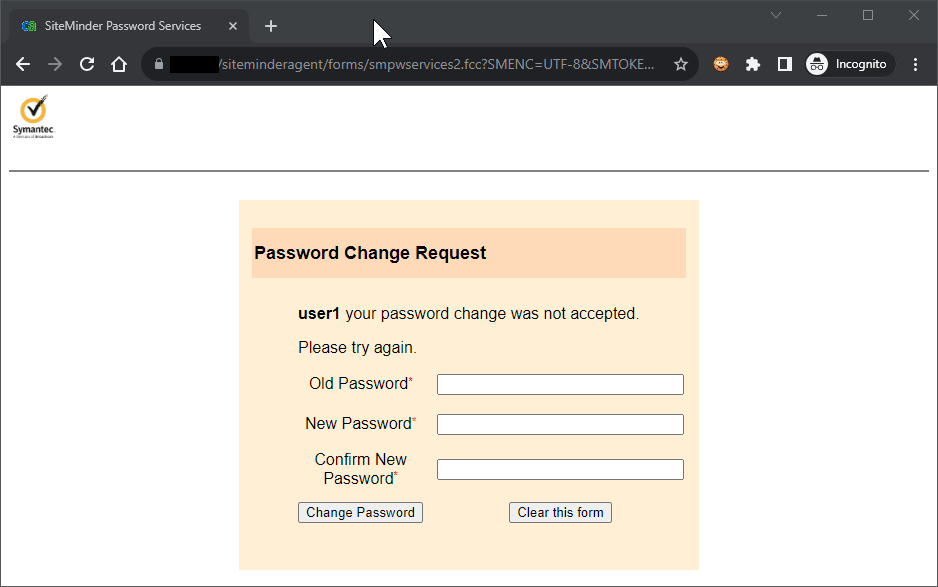Toggle the browser side panel
Image resolution: width=938 pixels, height=587 pixels.
coord(785,64)
